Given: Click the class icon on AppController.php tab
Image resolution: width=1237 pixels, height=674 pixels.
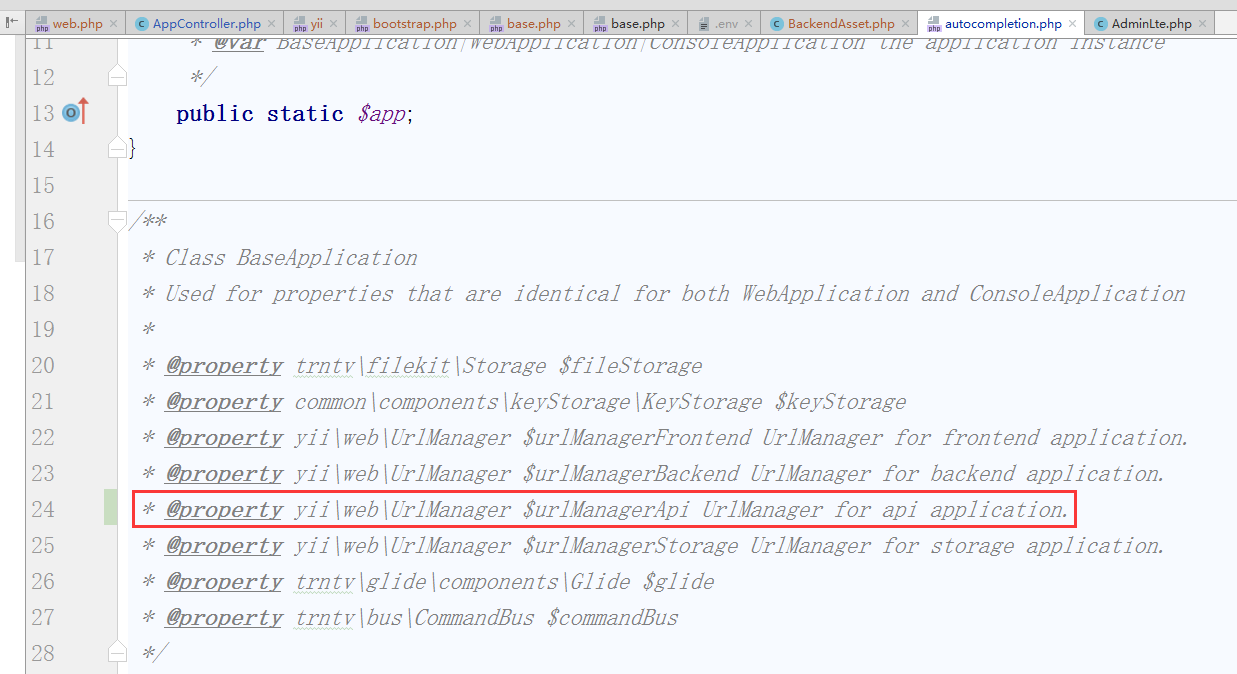Looking at the screenshot, I should tap(141, 24).
